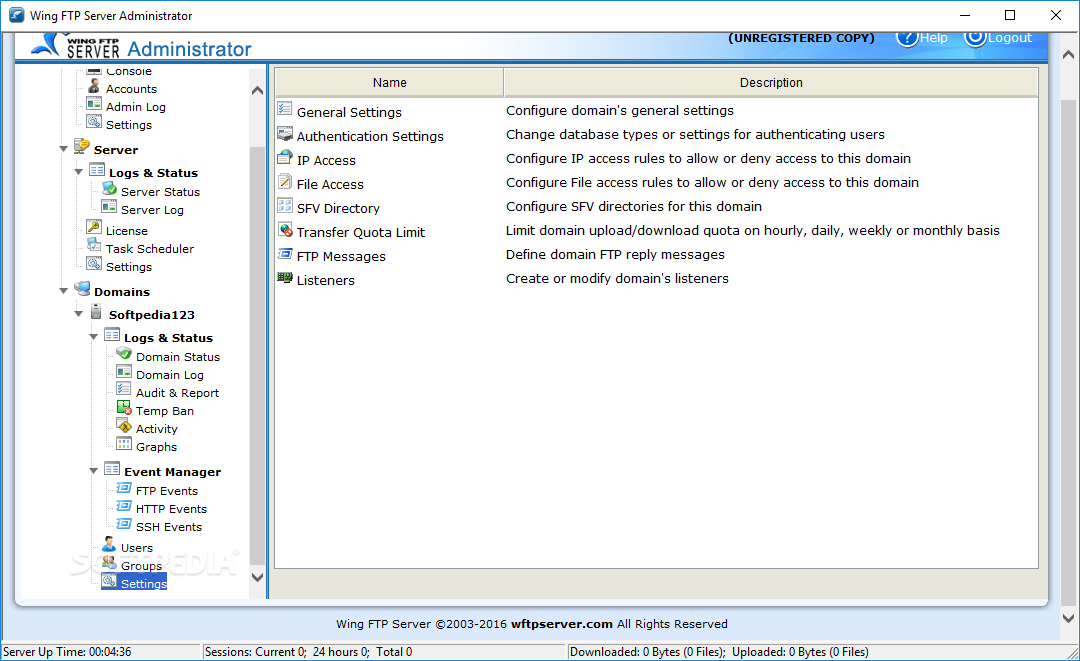Collapse server Logs & Status node
Screen dimensions: 1080x661
tap(79, 171)
